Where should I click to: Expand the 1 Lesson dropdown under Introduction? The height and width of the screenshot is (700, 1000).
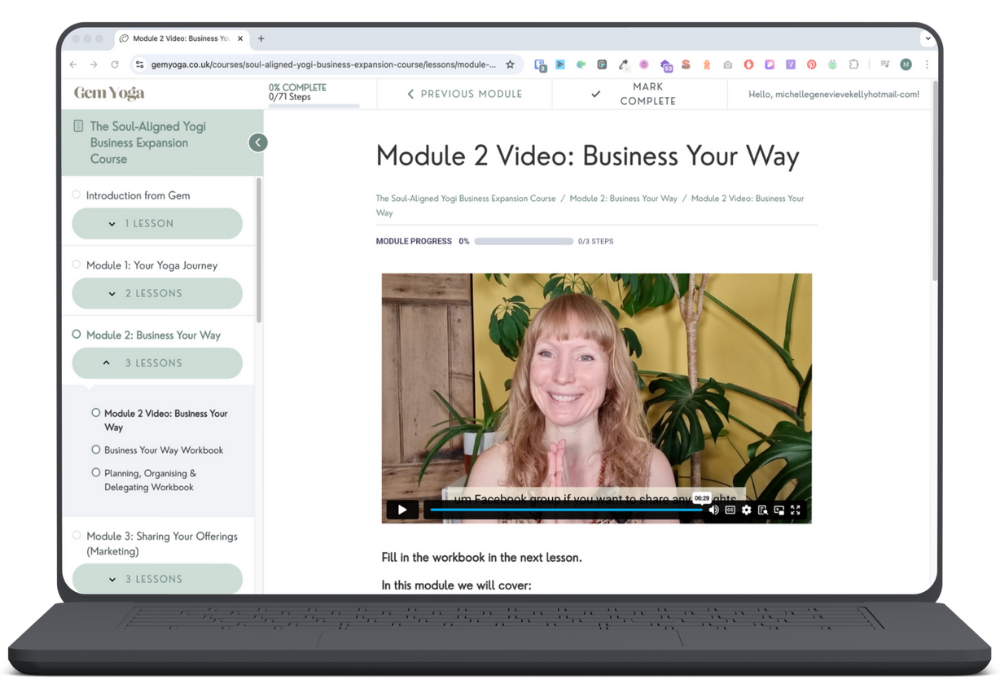pos(157,224)
